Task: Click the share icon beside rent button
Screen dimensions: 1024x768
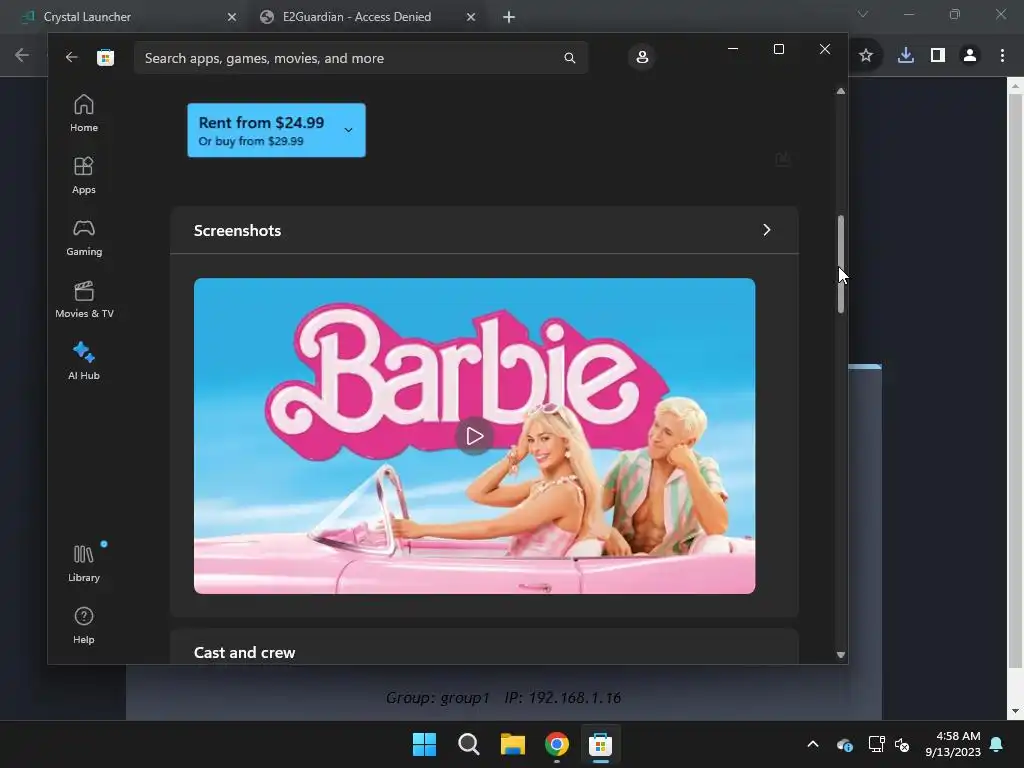Action: pos(782,159)
